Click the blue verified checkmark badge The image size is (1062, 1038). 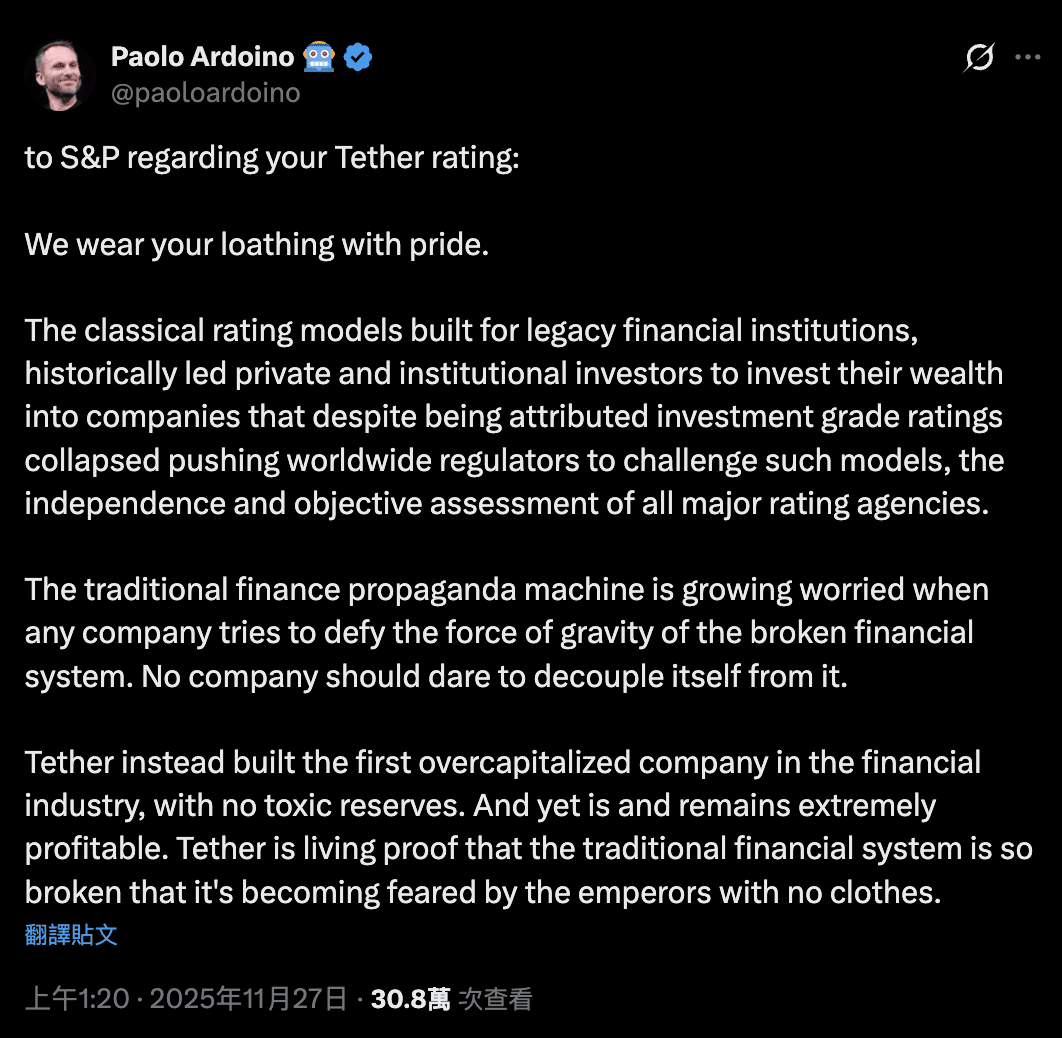pos(357,57)
